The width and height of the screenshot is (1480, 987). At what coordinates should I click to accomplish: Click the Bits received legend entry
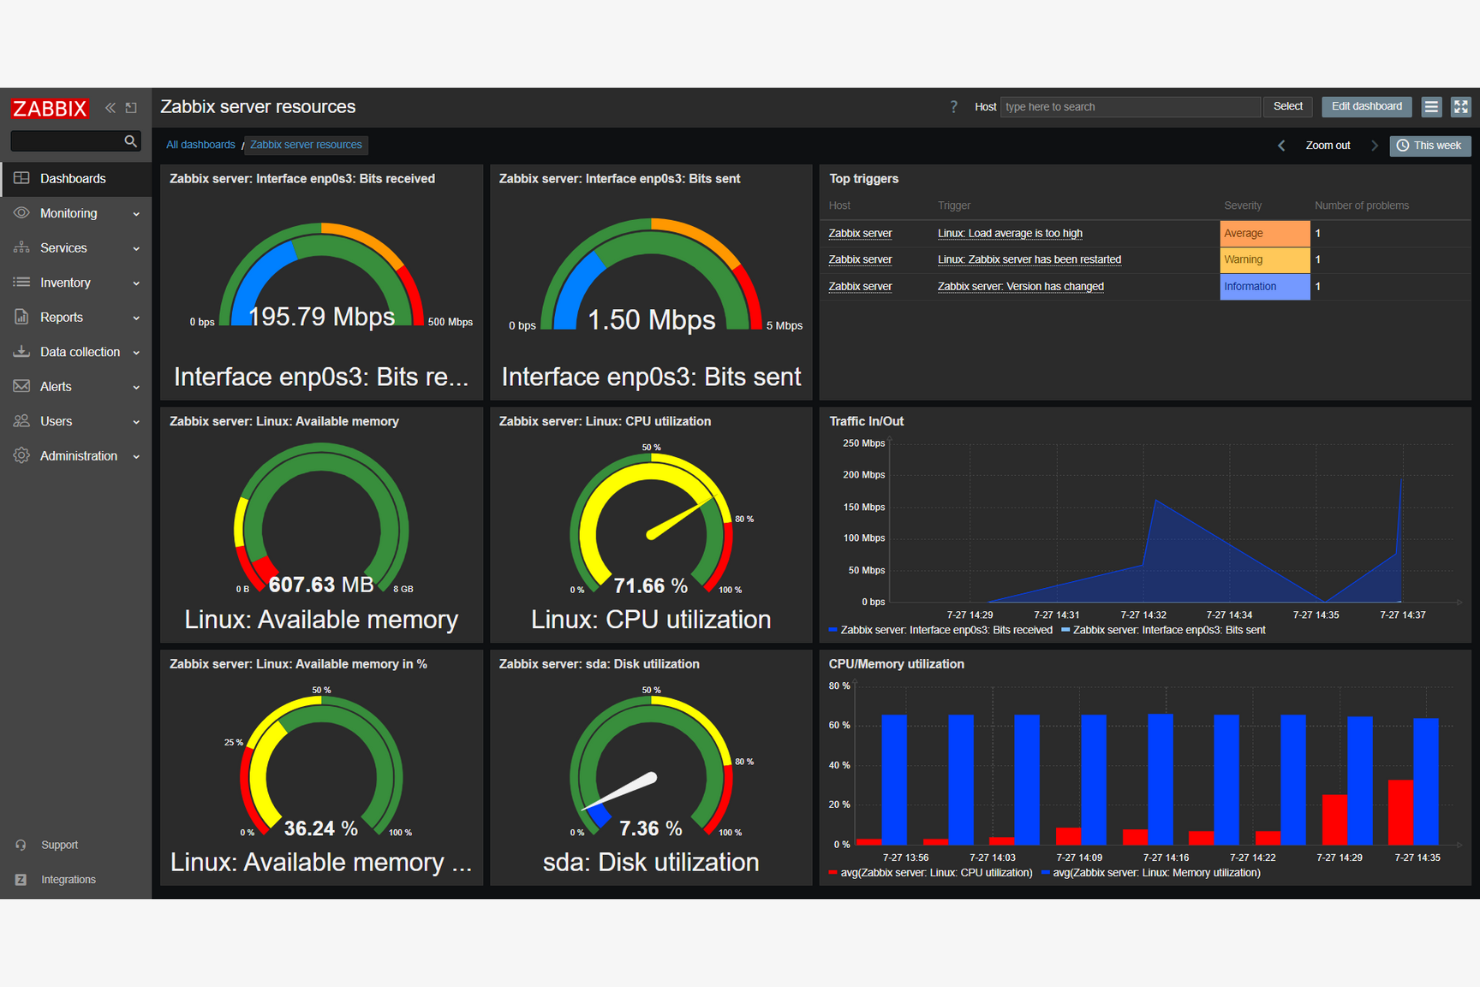tap(940, 630)
